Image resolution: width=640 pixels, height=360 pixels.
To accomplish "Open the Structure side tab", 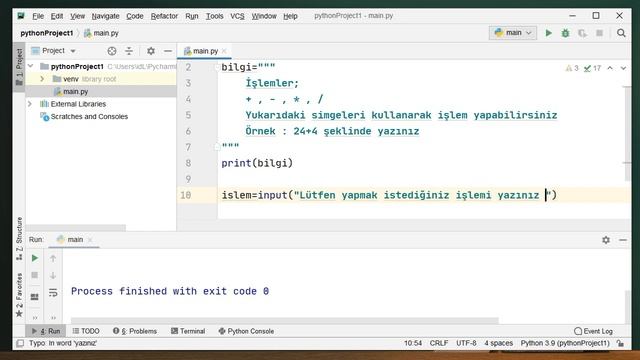I will pos(19,238).
